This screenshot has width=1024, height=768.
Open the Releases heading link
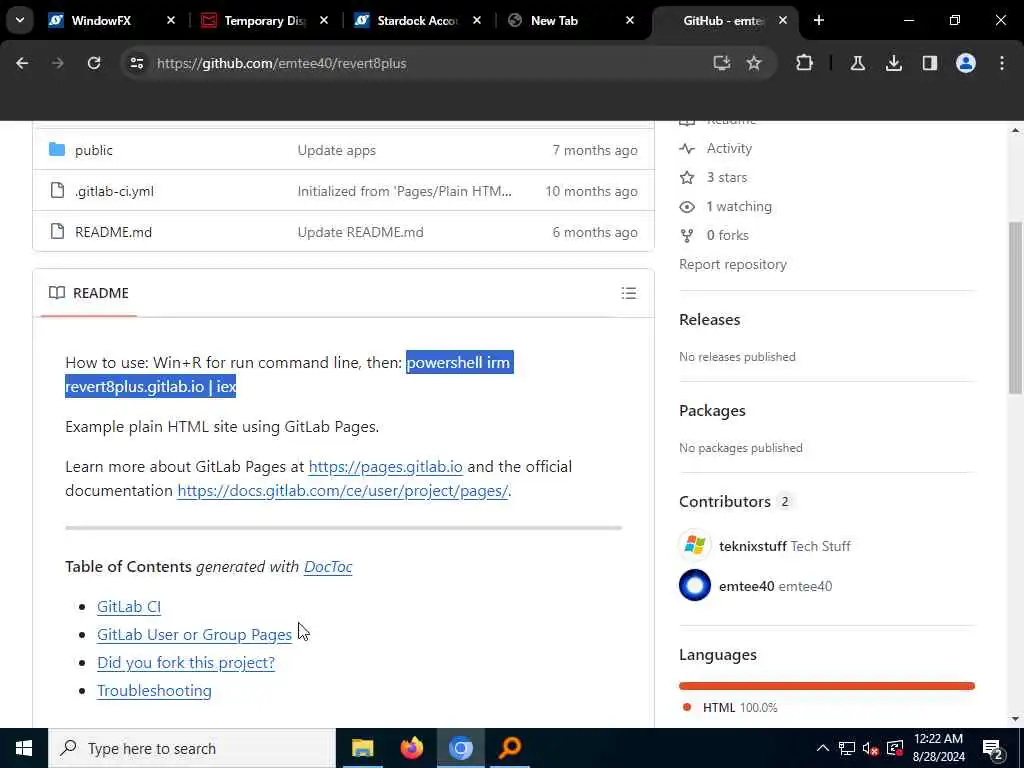[709, 320]
